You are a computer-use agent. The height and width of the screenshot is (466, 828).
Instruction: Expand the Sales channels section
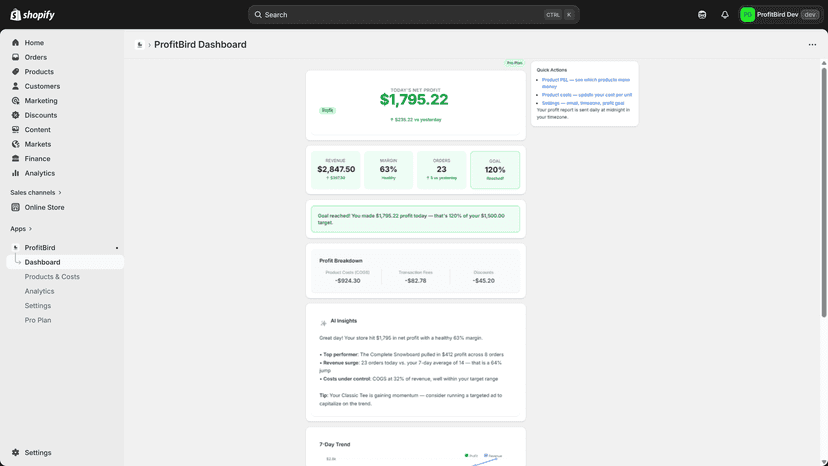click(x=35, y=192)
